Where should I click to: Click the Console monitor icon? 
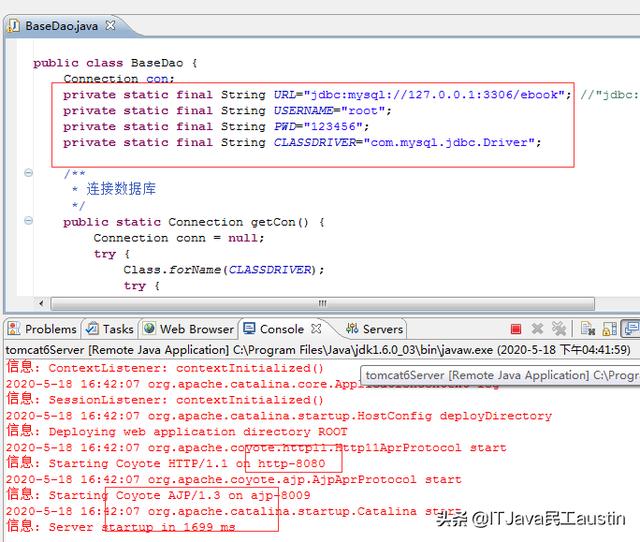pos(249,329)
